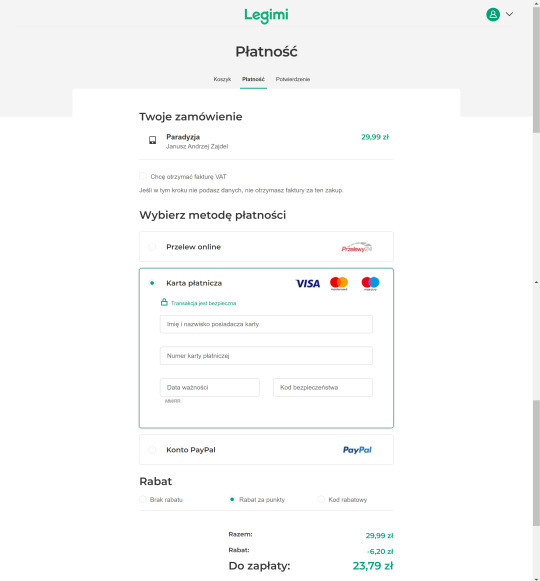Click the orange Mastercard logo
Screen dimensions: 540x581
[339, 283]
